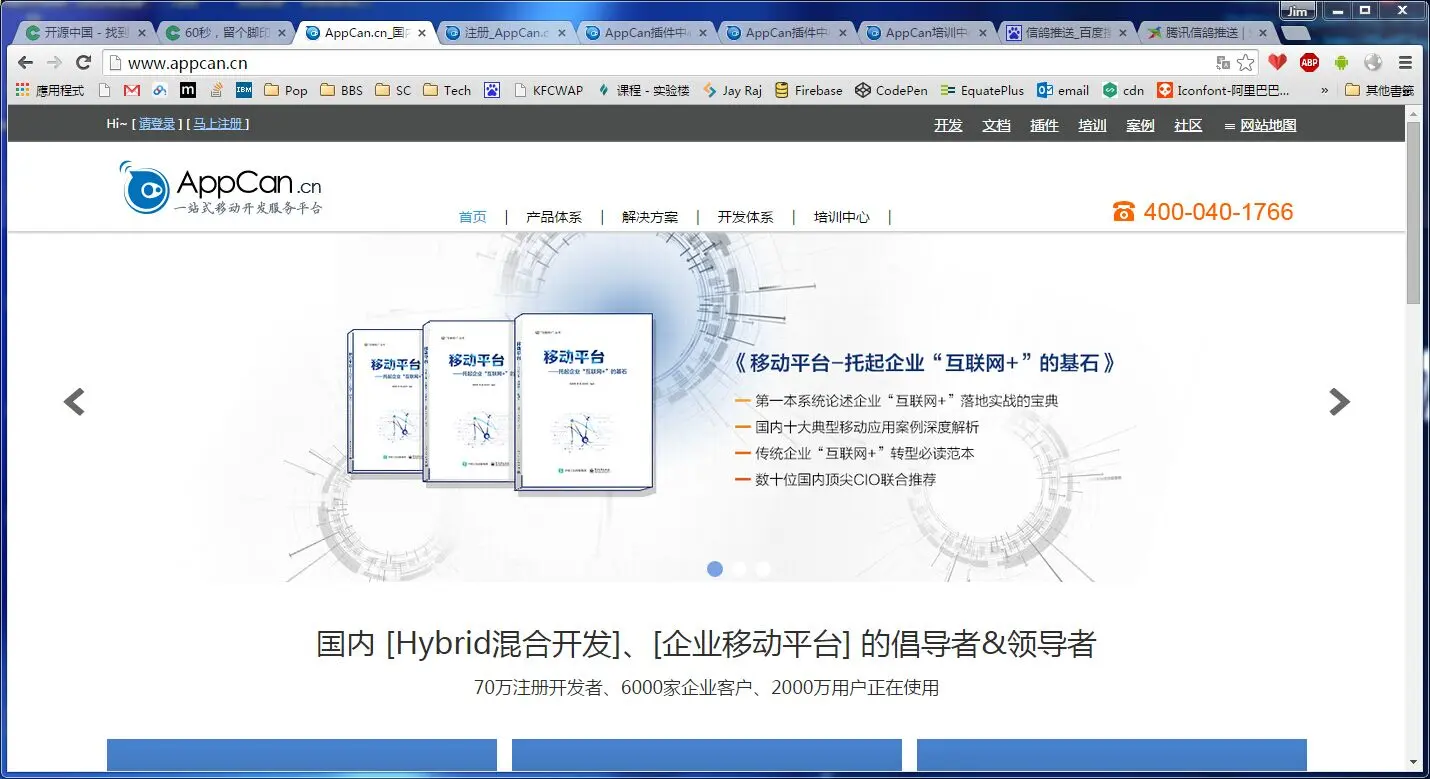The image size is (1430, 779).
Task: Select the third carousel dot indicator
Action: tap(763, 569)
